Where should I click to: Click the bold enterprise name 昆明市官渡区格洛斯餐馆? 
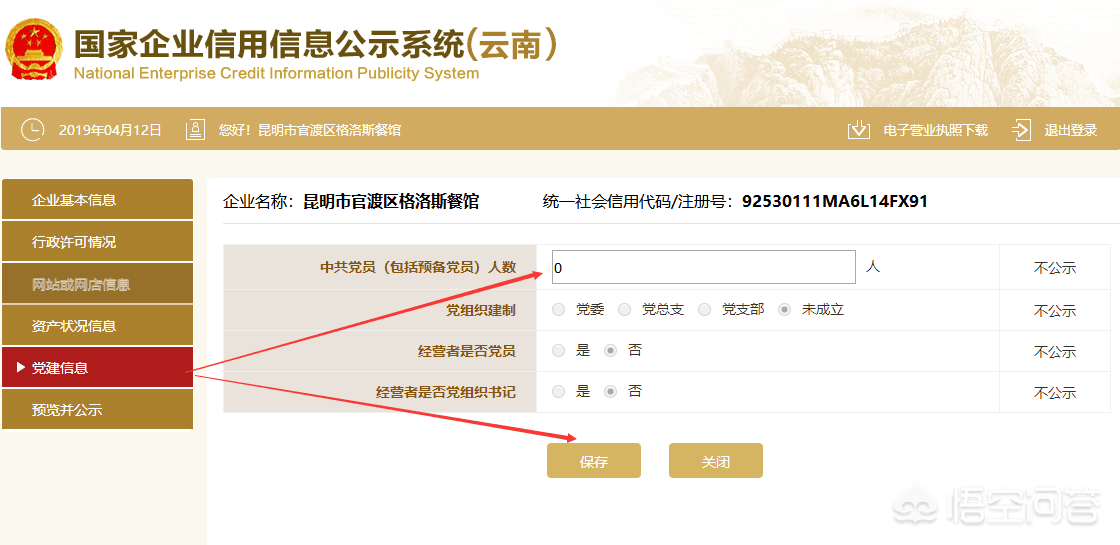(x=391, y=201)
